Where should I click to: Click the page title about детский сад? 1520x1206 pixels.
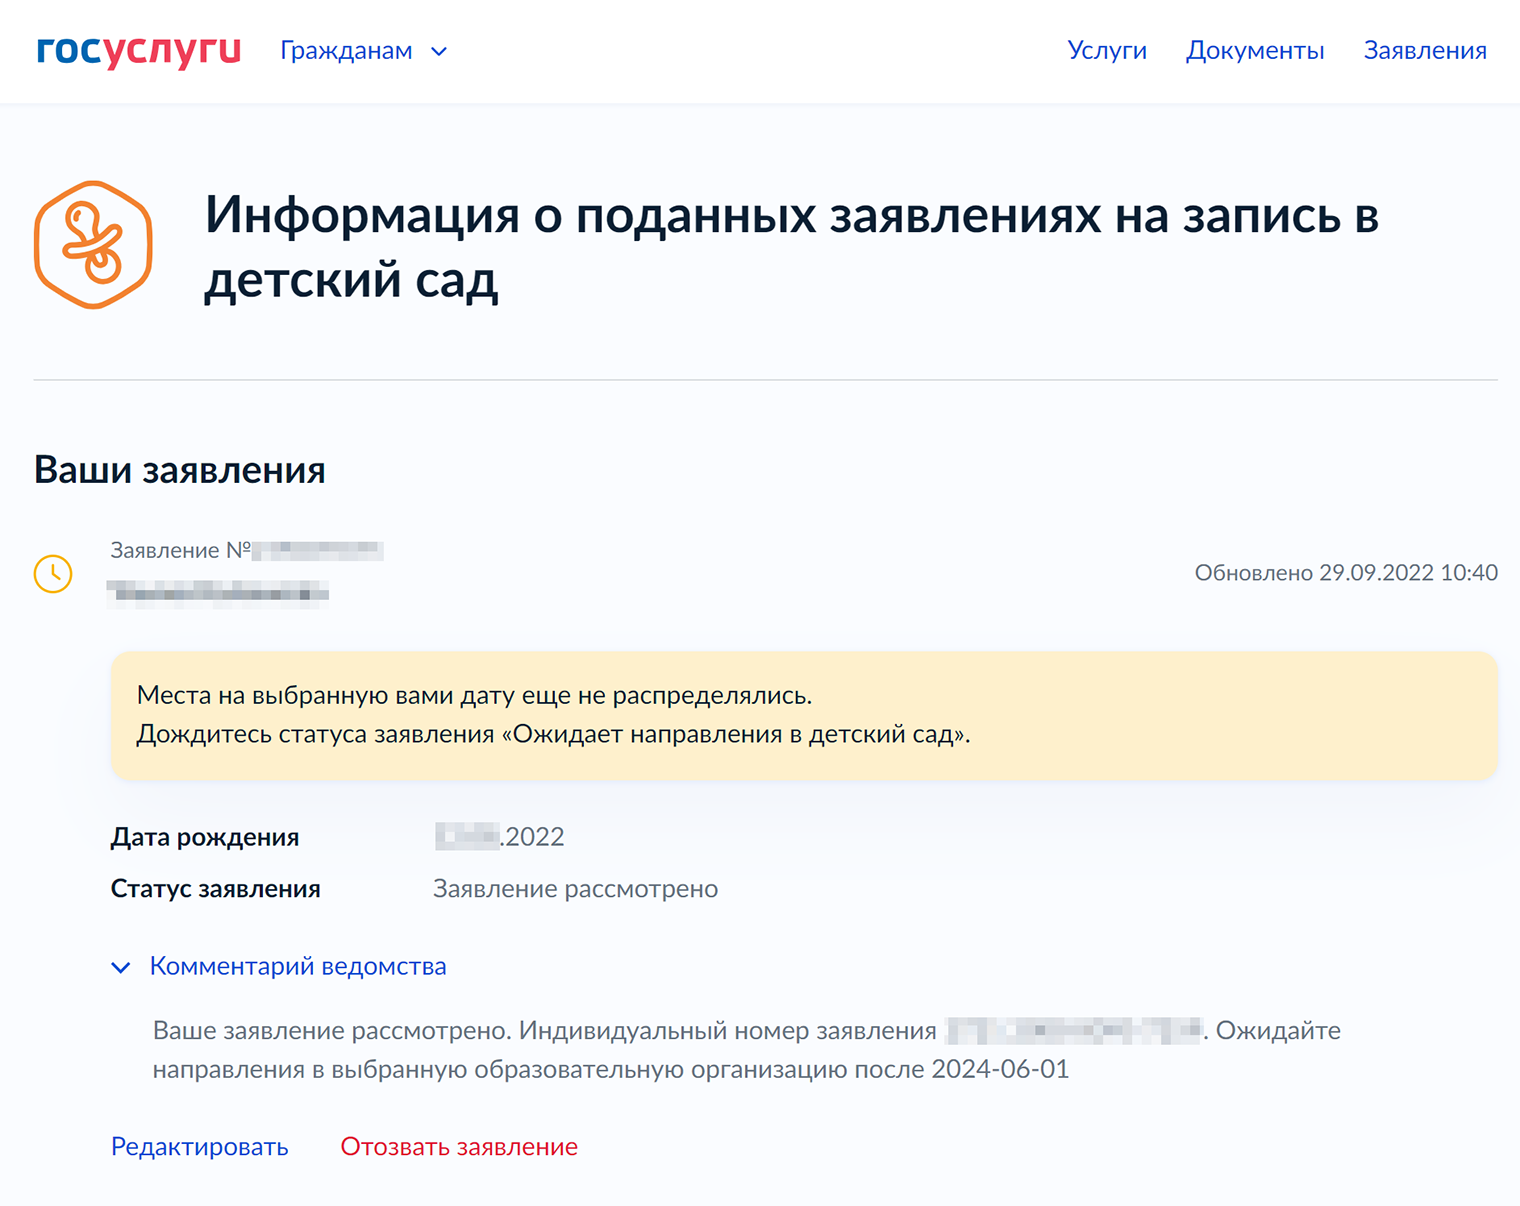(x=792, y=246)
